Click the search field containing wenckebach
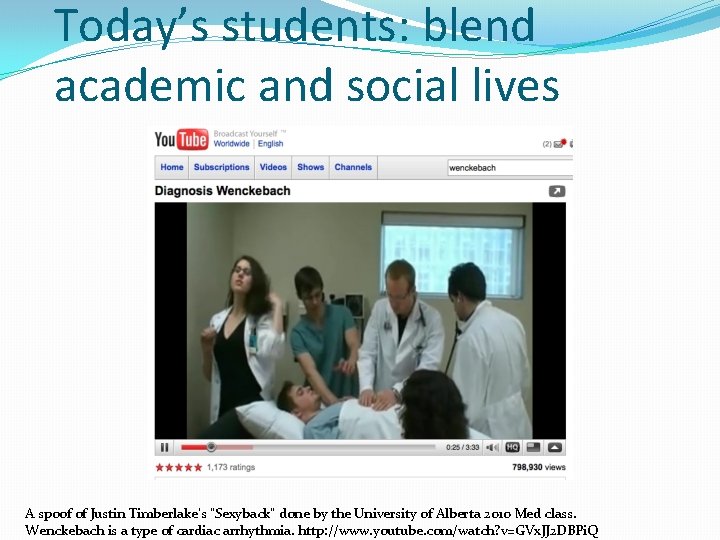This screenshot has width=720, height=540. [x=510, y=168]
